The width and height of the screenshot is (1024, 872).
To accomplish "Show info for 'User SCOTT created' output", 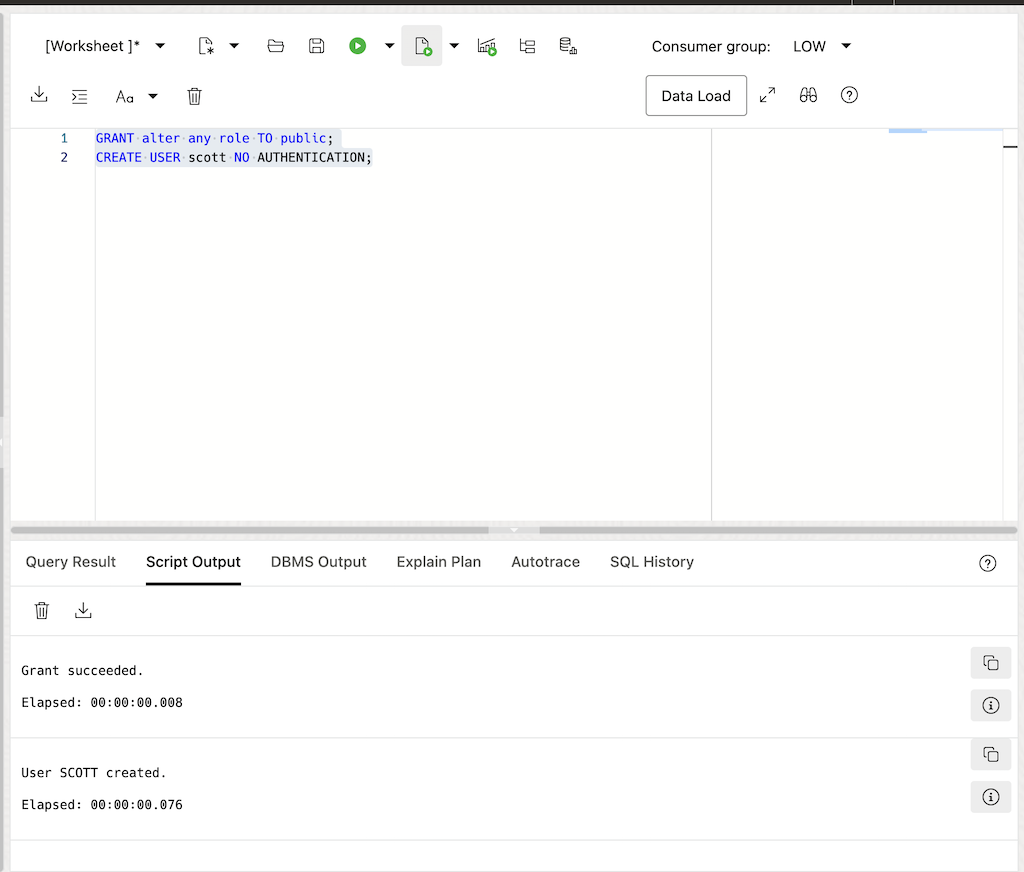I will [991, 797].
